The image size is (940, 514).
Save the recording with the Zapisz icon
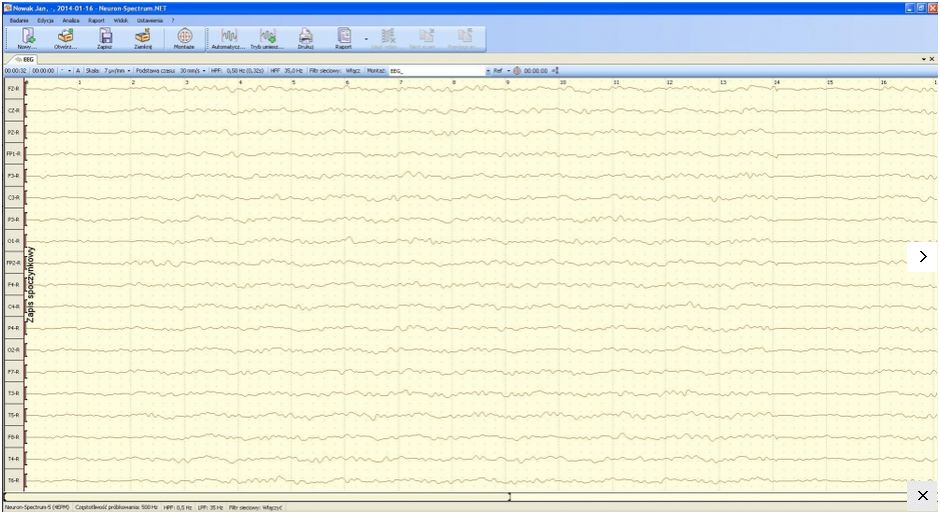click(x=105, y=37)
